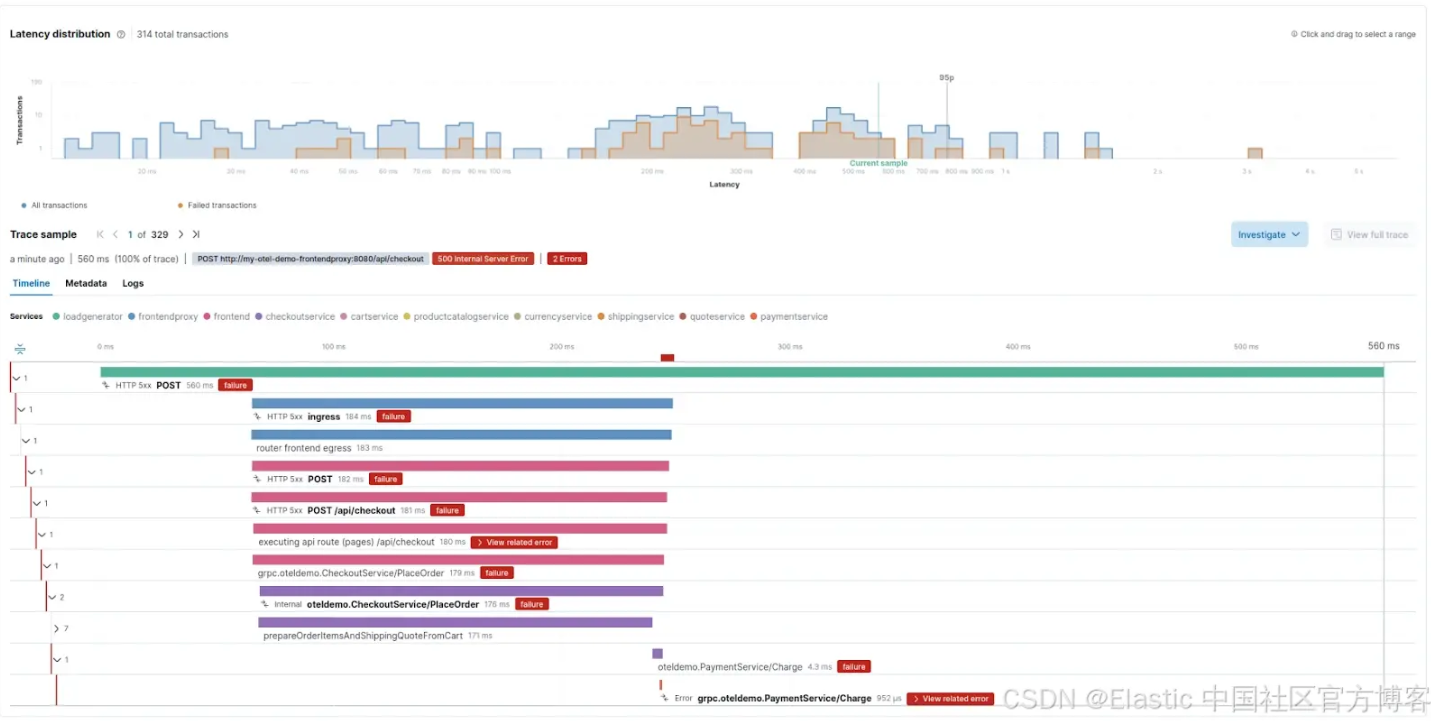
Task: Open the Investigate dropdown
Action: [x=1269, y=235]
